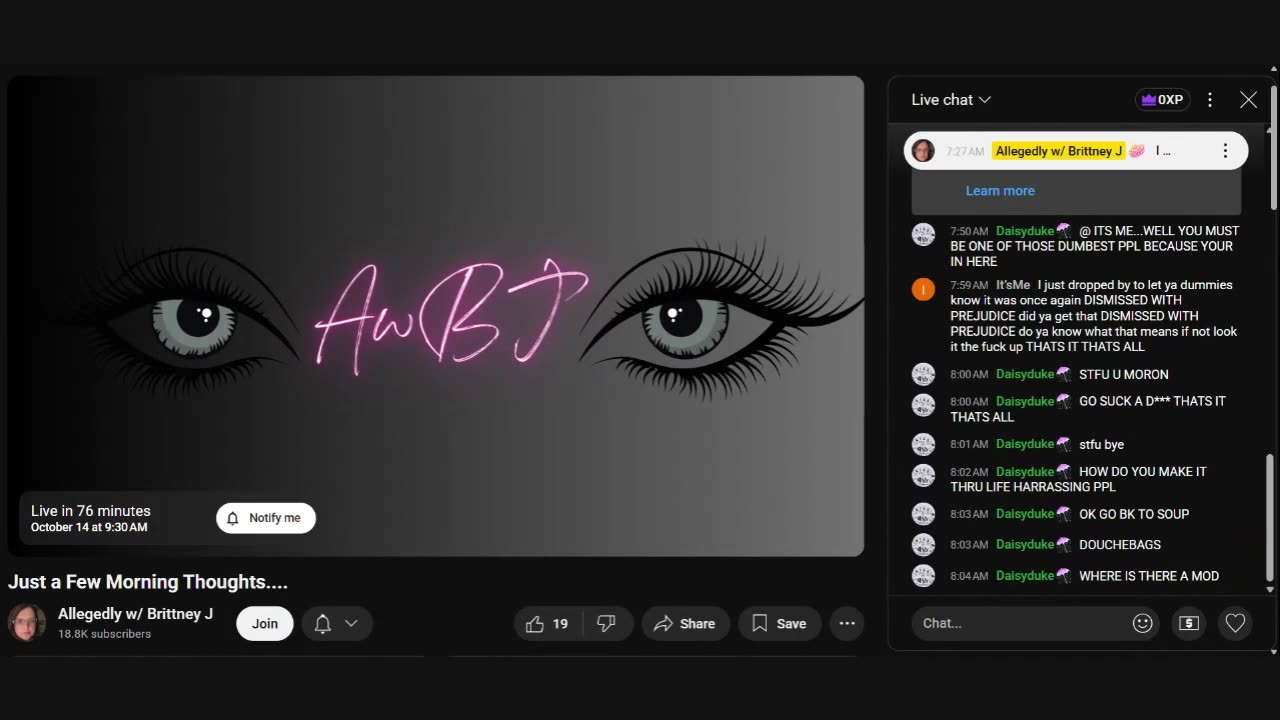Open live chat three-dot options menu
This screenshot has width=1280, height=720.
[x=1210, y=100]
